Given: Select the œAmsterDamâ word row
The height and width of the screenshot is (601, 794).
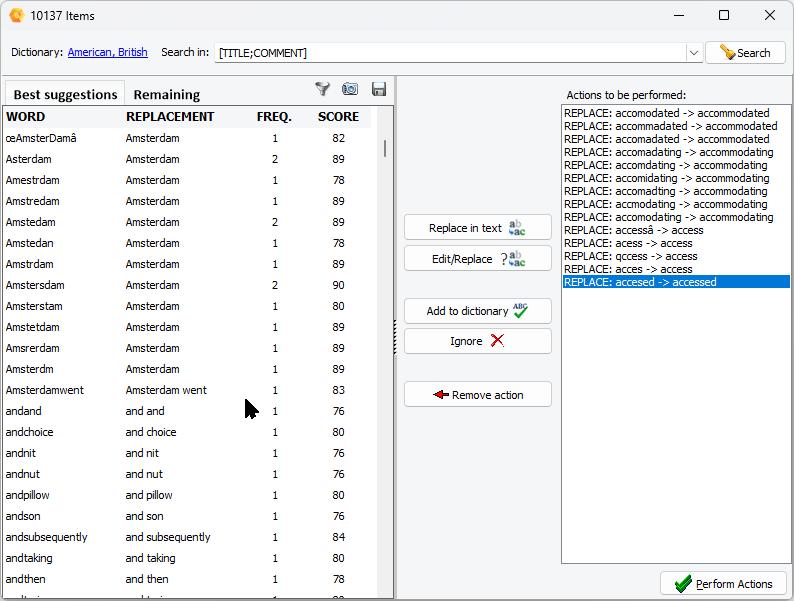Looking at the screenshot, I should point(187,138).
